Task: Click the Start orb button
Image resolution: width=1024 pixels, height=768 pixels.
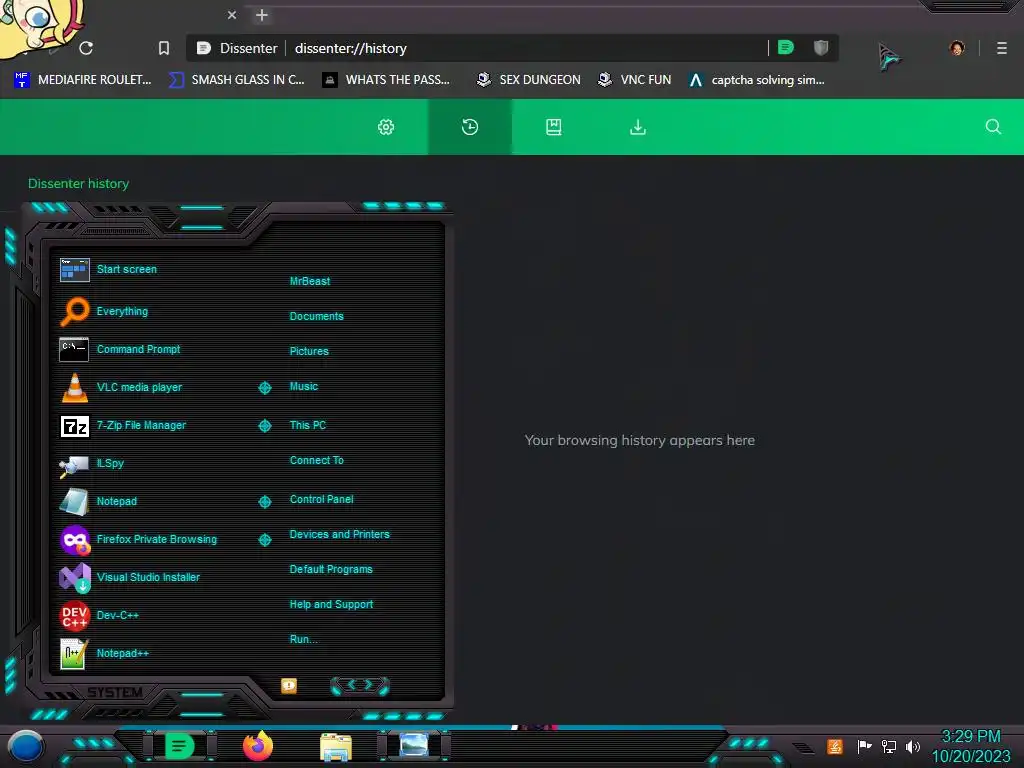Action: 25,747
